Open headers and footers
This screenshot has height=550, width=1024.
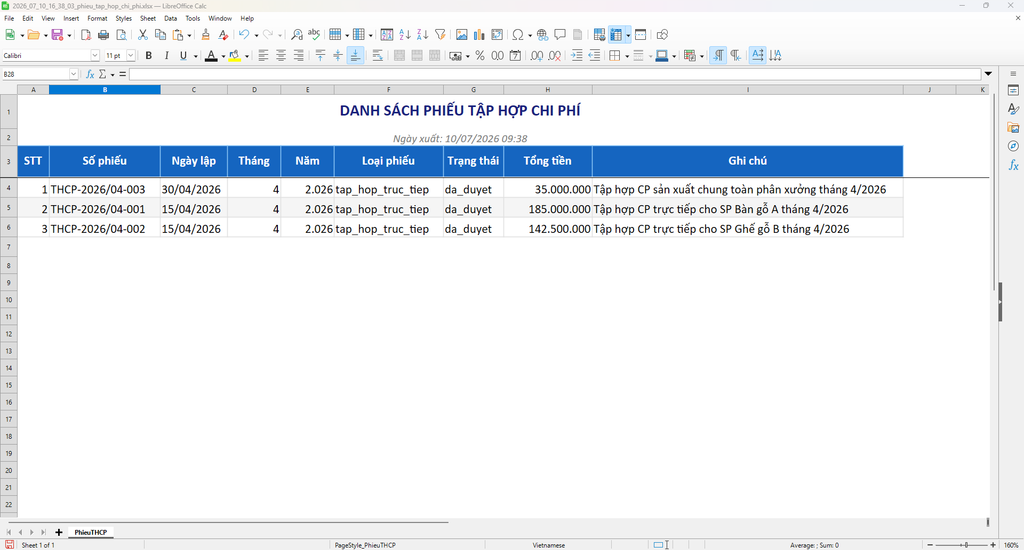click(577, 35)
